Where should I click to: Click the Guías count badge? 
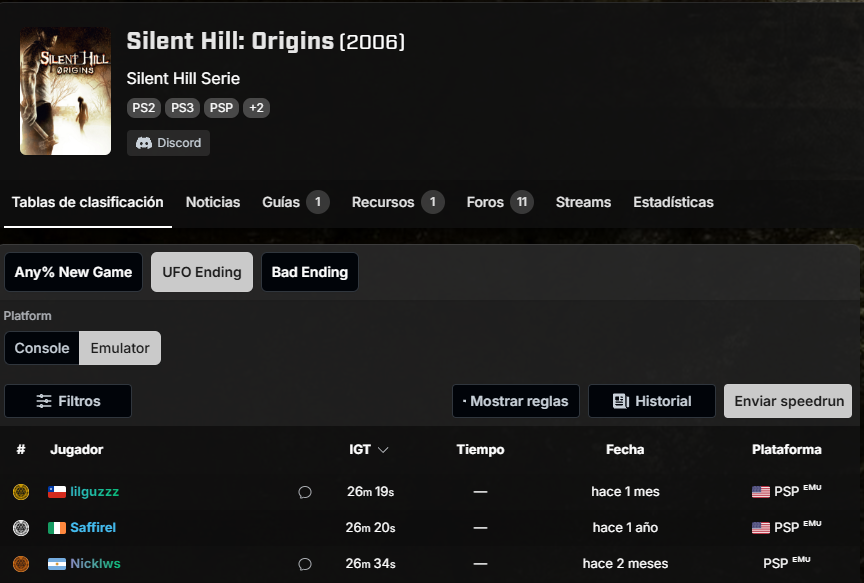coord(318,202)
